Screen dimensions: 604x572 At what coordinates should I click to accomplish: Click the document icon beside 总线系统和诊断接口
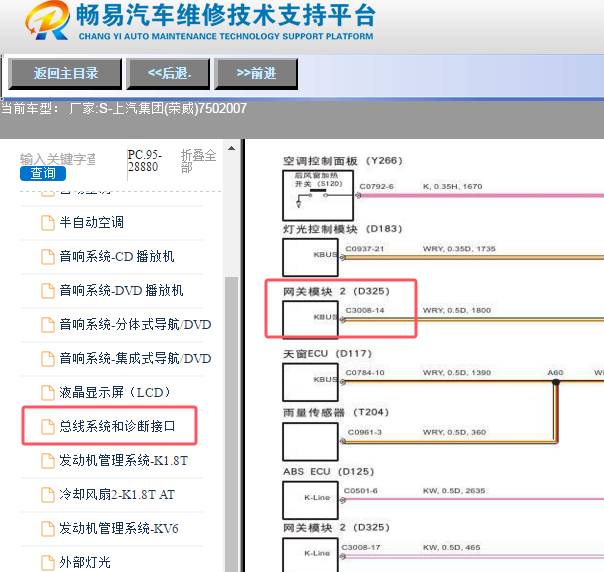[48, 427]
